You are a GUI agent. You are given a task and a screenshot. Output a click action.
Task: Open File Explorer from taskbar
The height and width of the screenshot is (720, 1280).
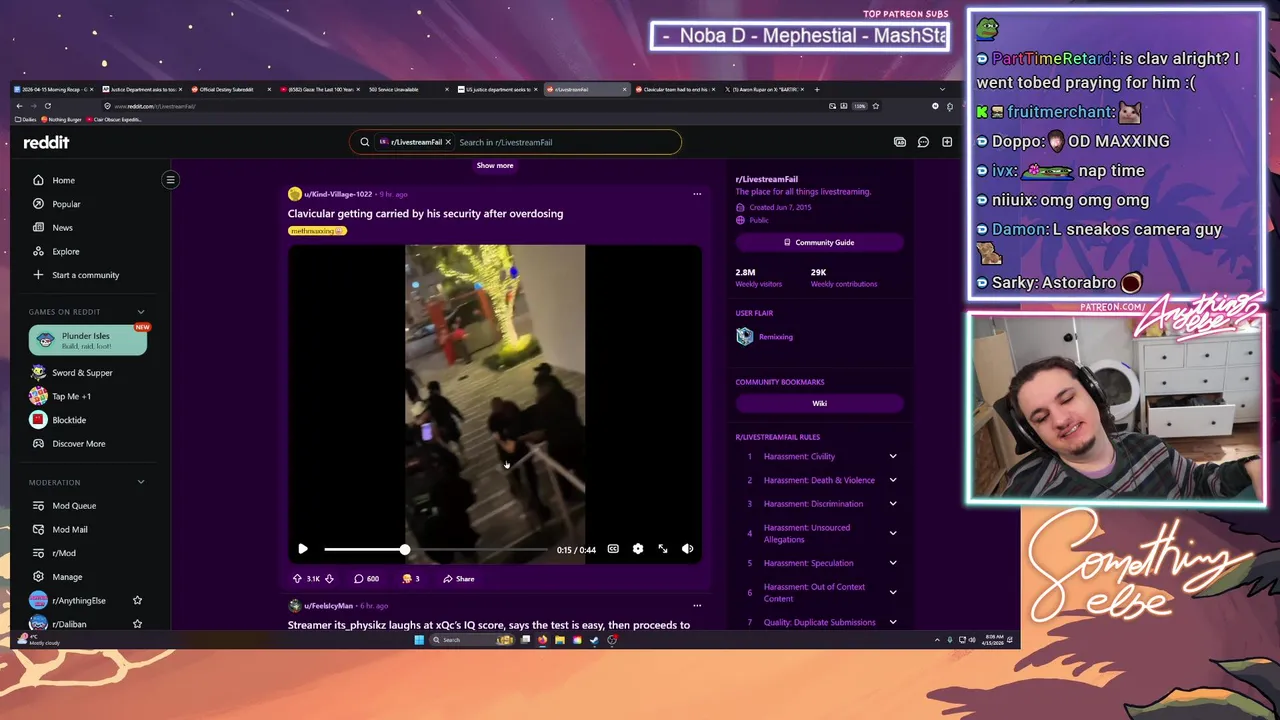point(560,640)
